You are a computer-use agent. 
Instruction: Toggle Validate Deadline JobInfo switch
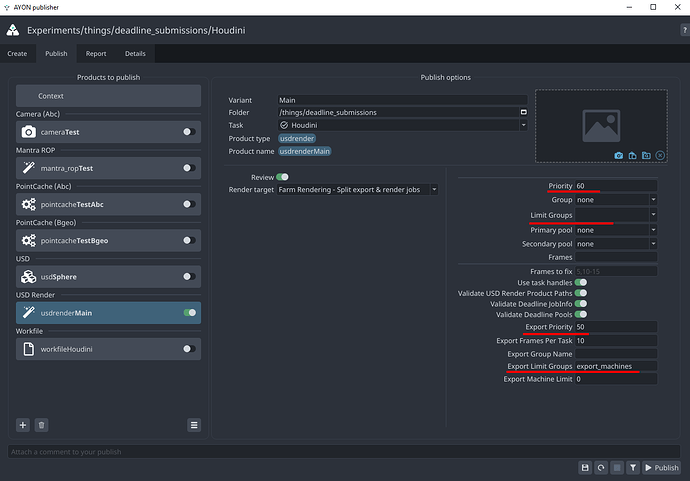pyautogui.click(x=581, y=303)
